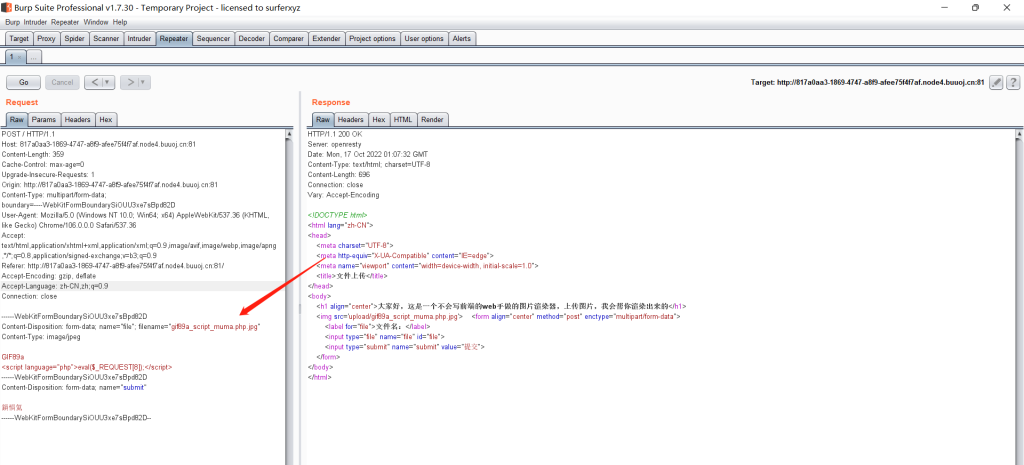Screen dimensions: 1024x465
Task: Open the Project options tab
Action: click(372, 39)
